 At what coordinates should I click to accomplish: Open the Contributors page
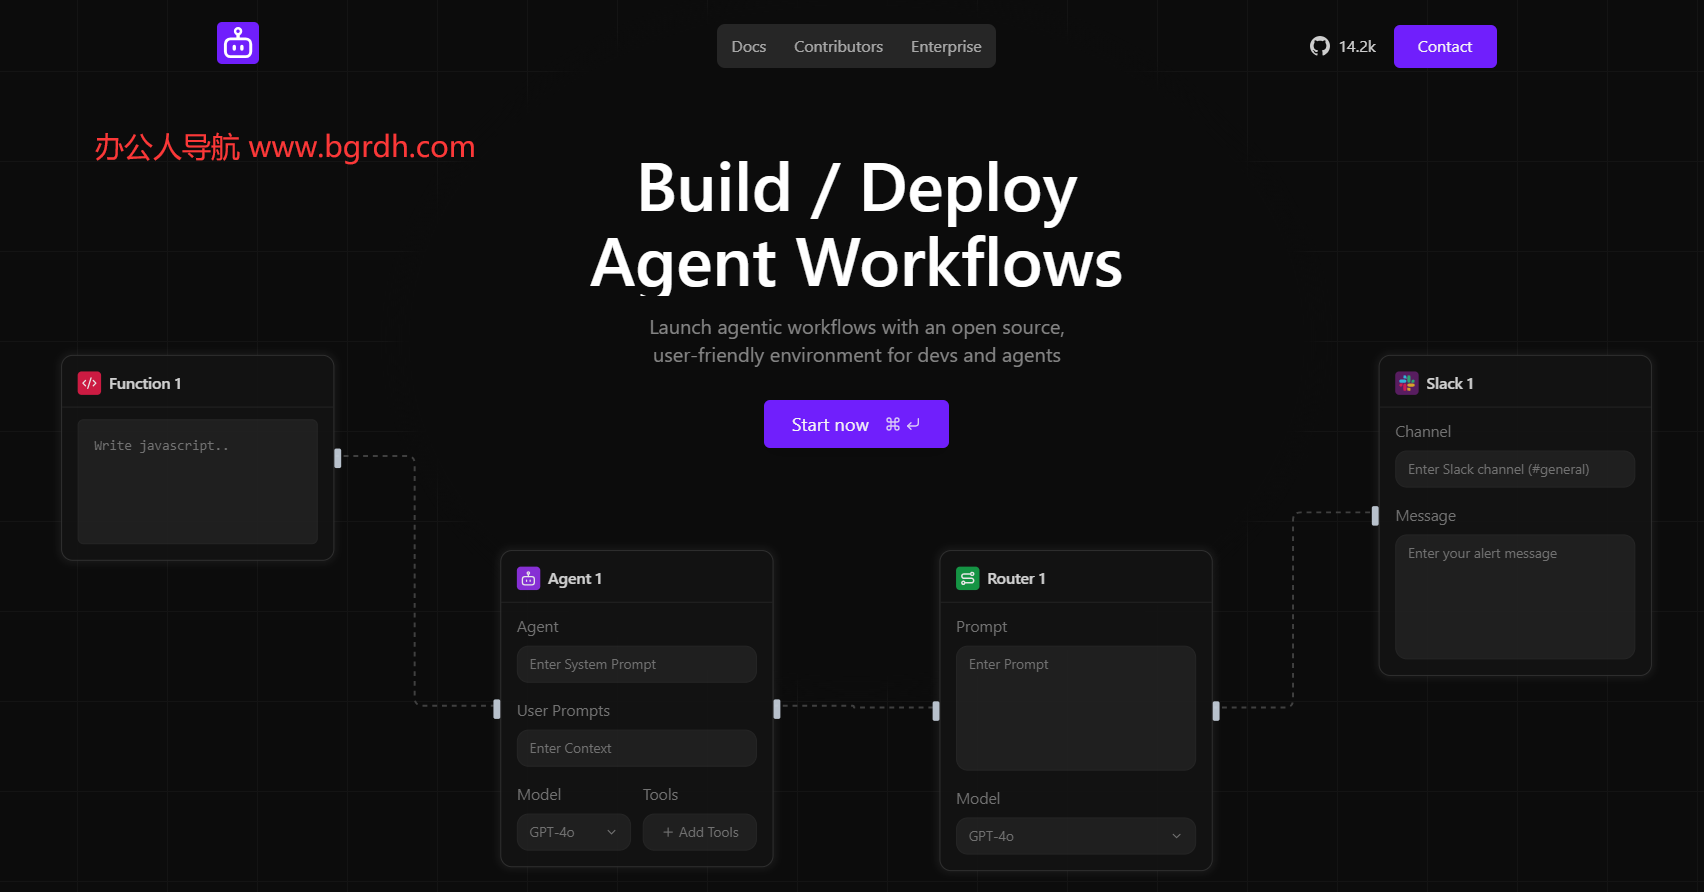[x=838, y=46]
